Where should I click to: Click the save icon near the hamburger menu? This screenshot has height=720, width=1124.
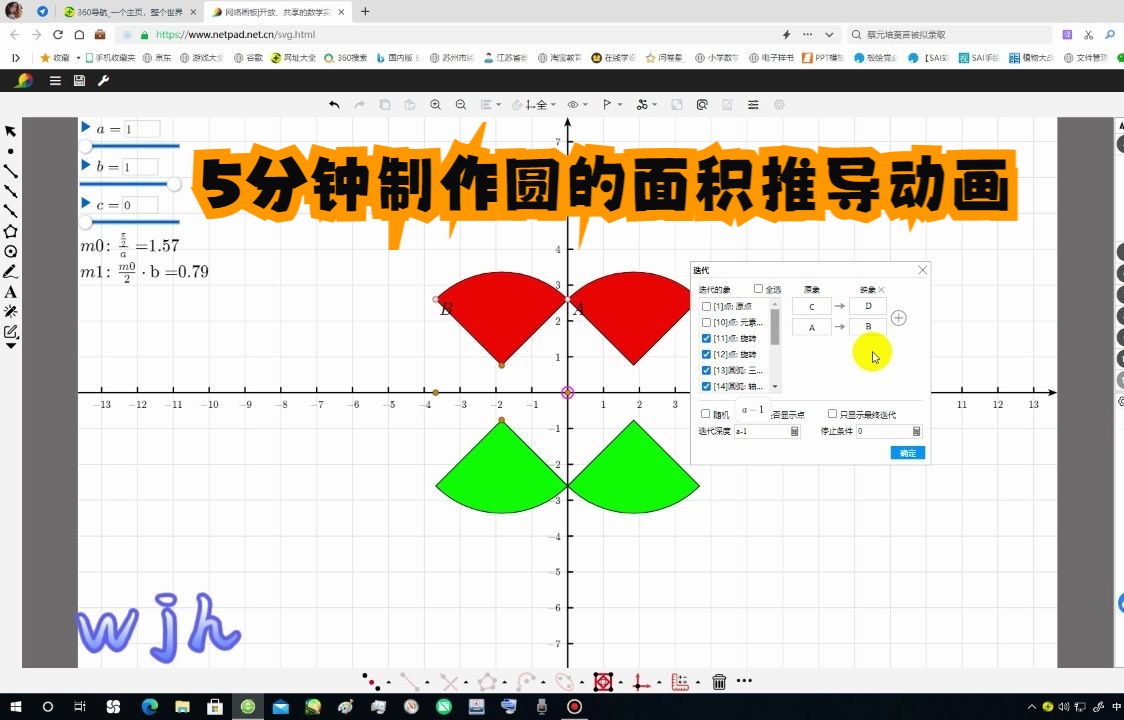click(x=79, y=81)
